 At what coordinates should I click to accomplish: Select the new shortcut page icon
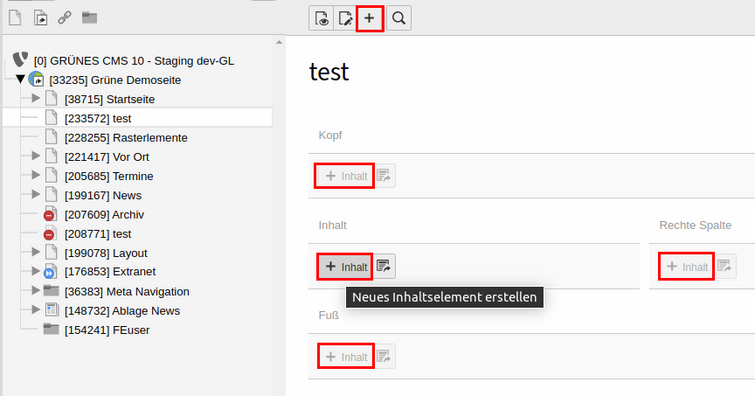coord(40,18)
